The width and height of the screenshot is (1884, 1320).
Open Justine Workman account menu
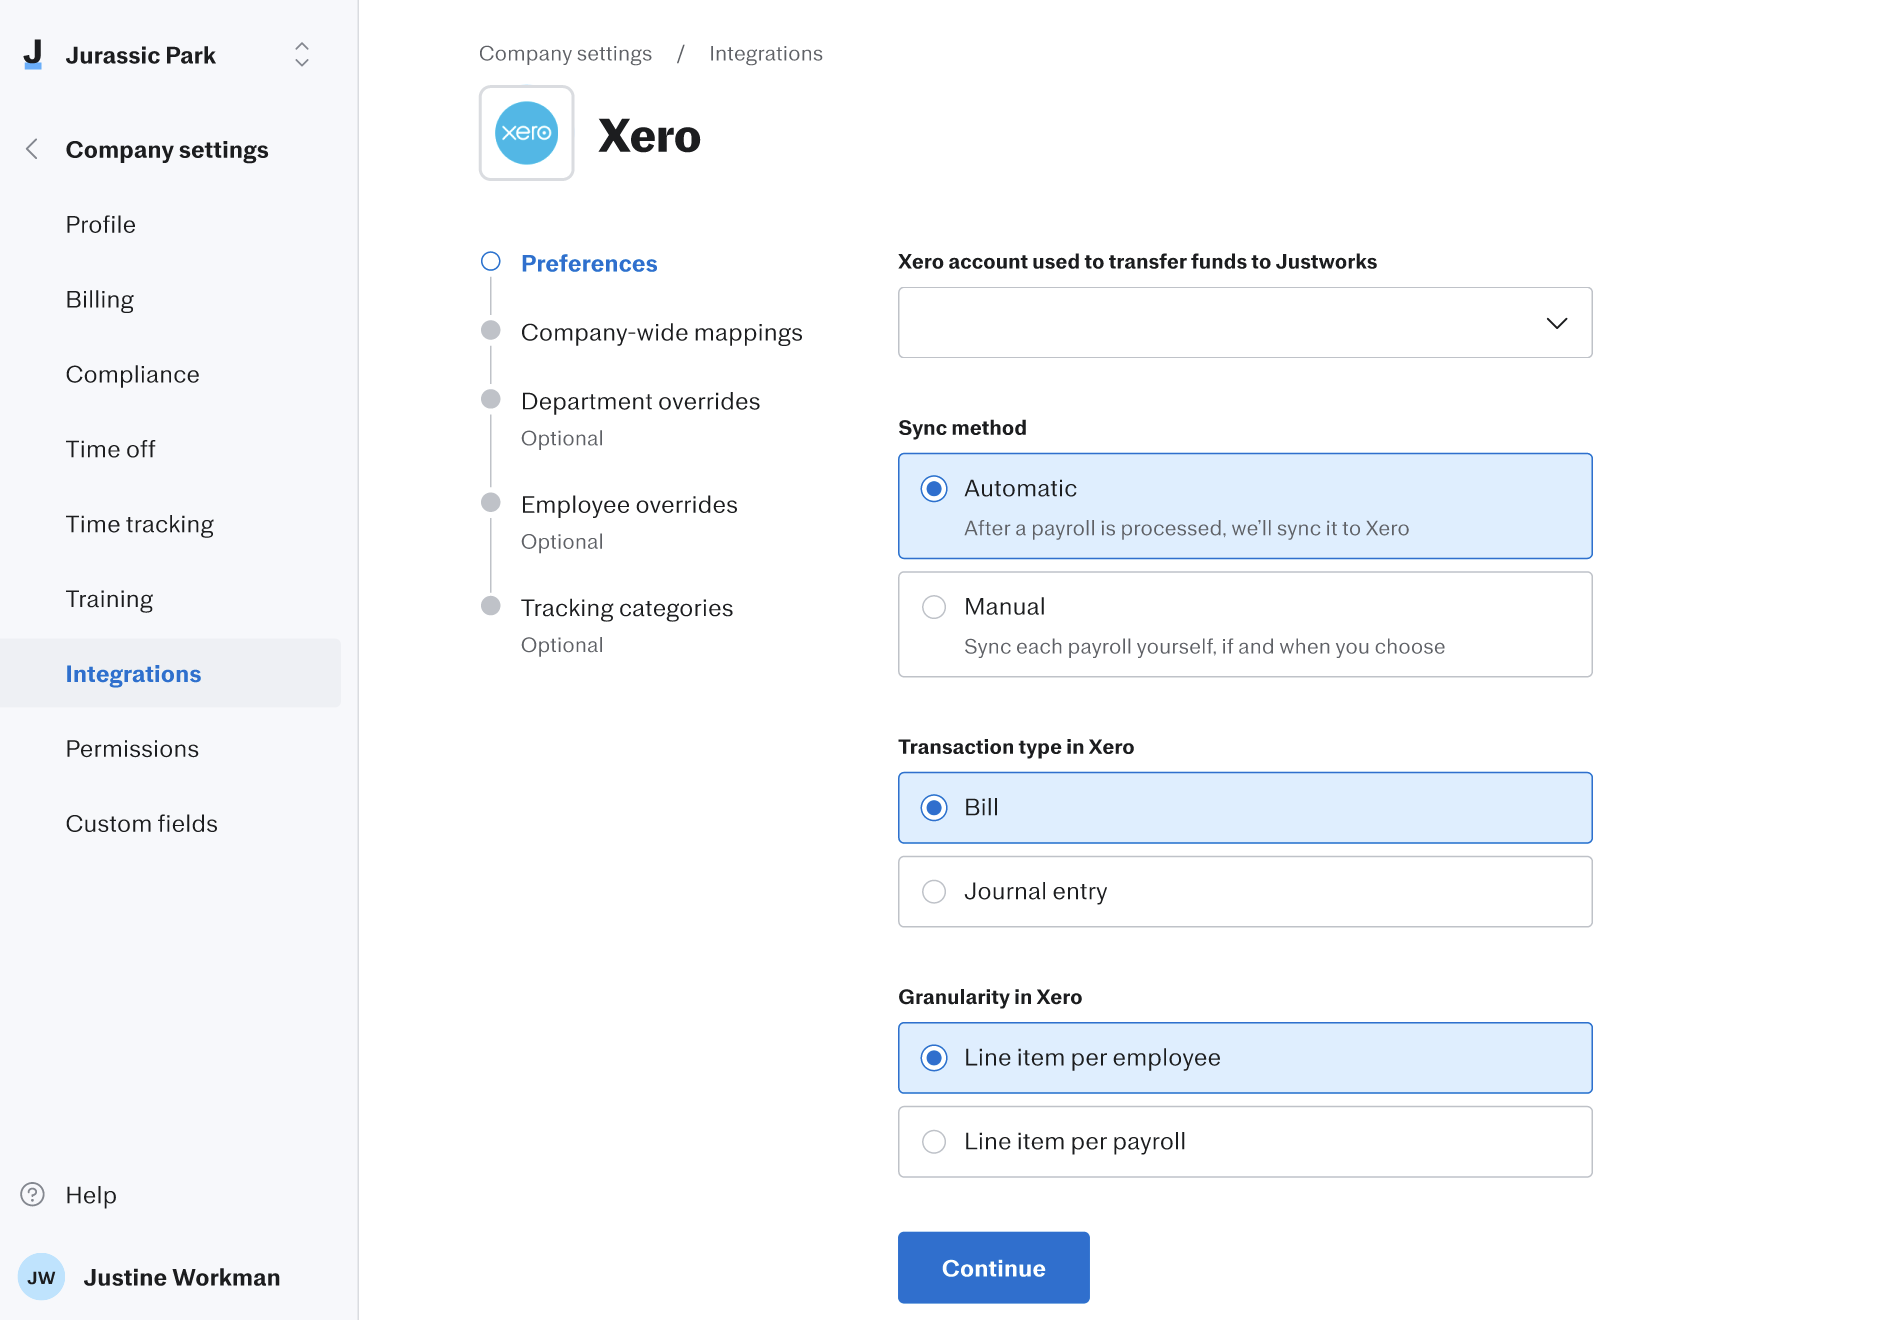182,1277
